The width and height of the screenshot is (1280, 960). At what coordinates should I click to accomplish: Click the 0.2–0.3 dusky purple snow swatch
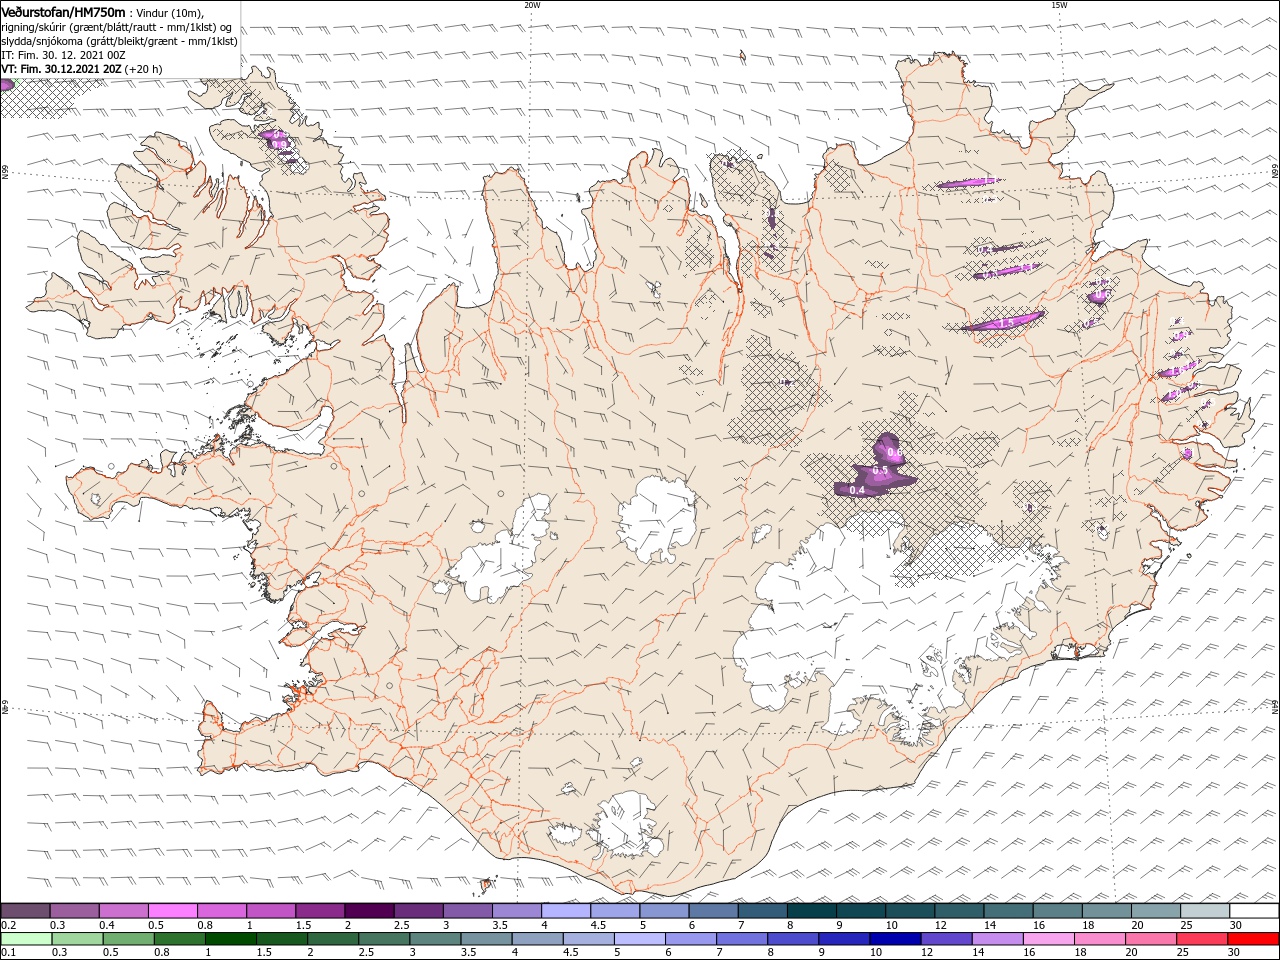[x=25, y=911]
